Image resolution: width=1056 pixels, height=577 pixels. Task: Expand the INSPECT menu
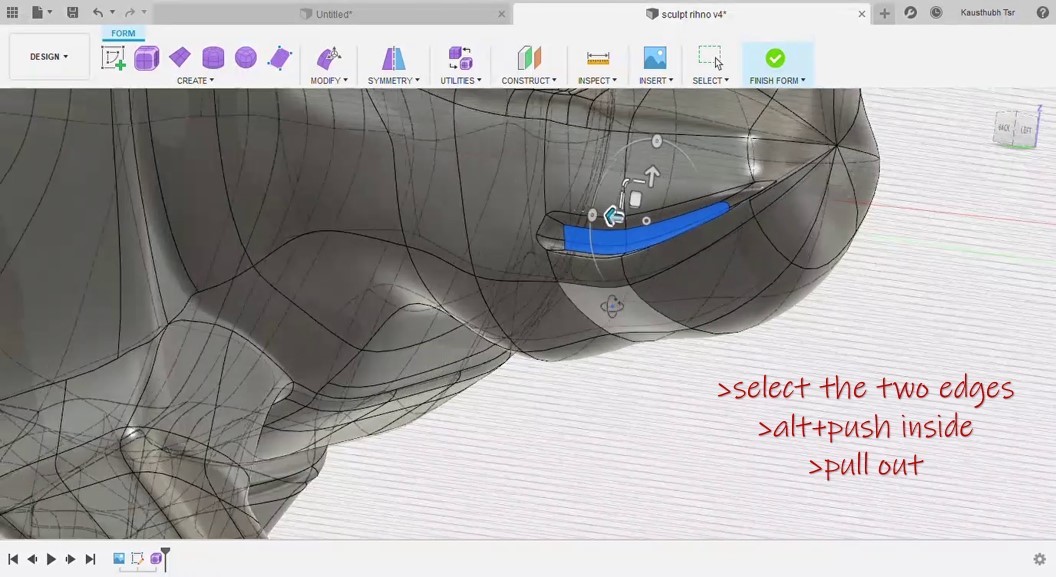(597, 81)
